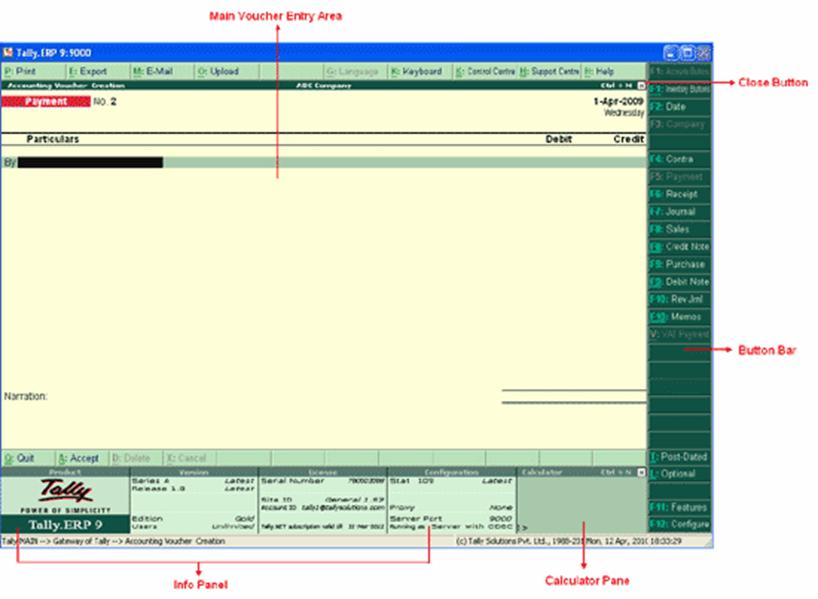The width and height of the screenshot is (818, 599).
Task: Quit the Accounting Voucher Creation screen
Action: tap(20, 458)
